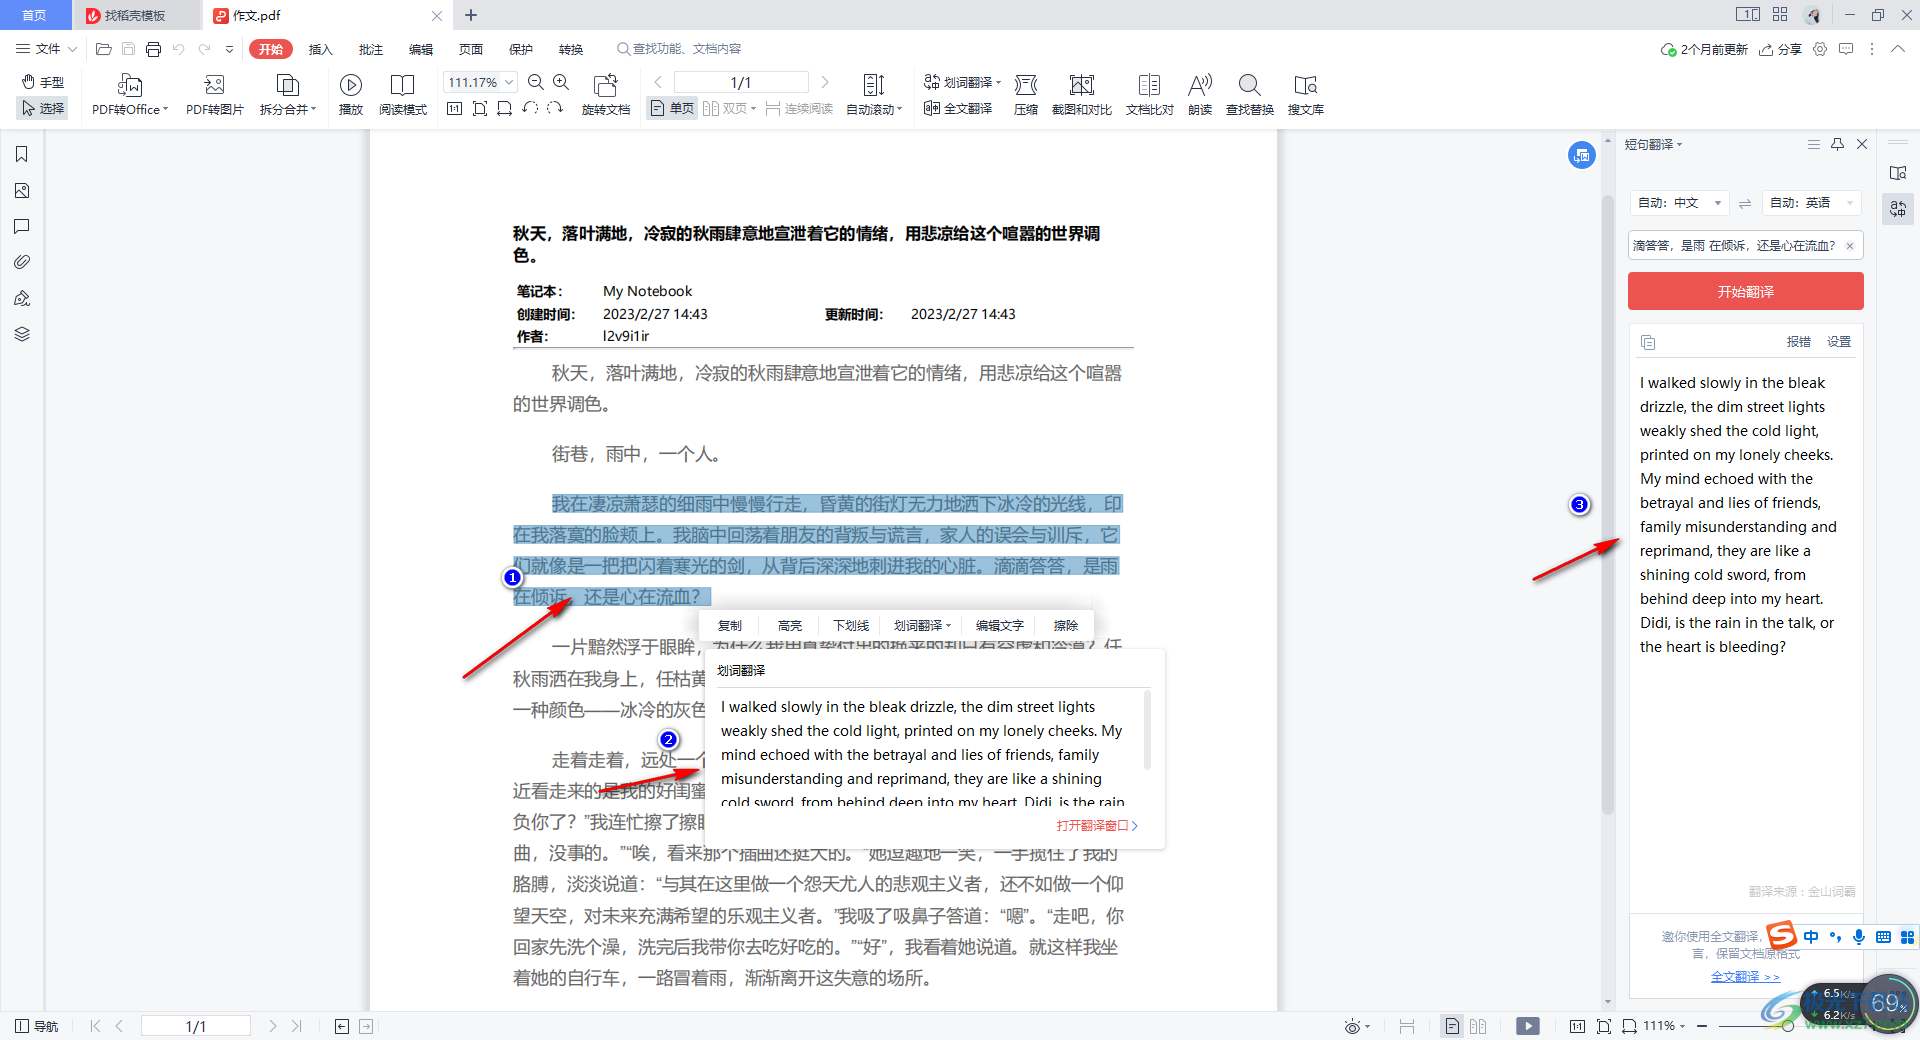The height and width of the screenshot is (1040, 1920).
Task: Copy translation result icon in panel
Action: [1648, 342]
